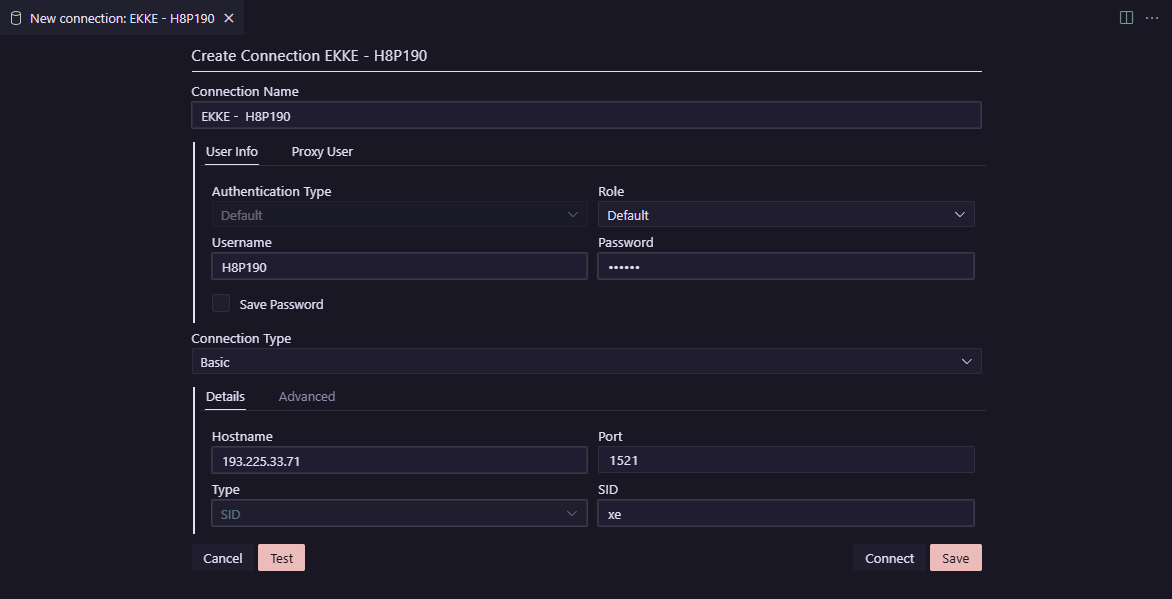
Task: Click the Connect button
Action: tap(888, 558)
